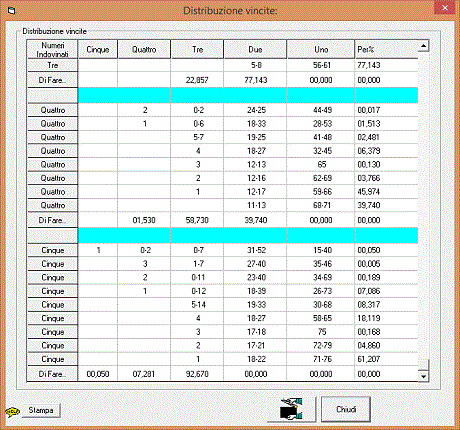Click the window icon in title bar
Image resolution: width=460 pixels, height=430 pixels.
click(12, 11)
